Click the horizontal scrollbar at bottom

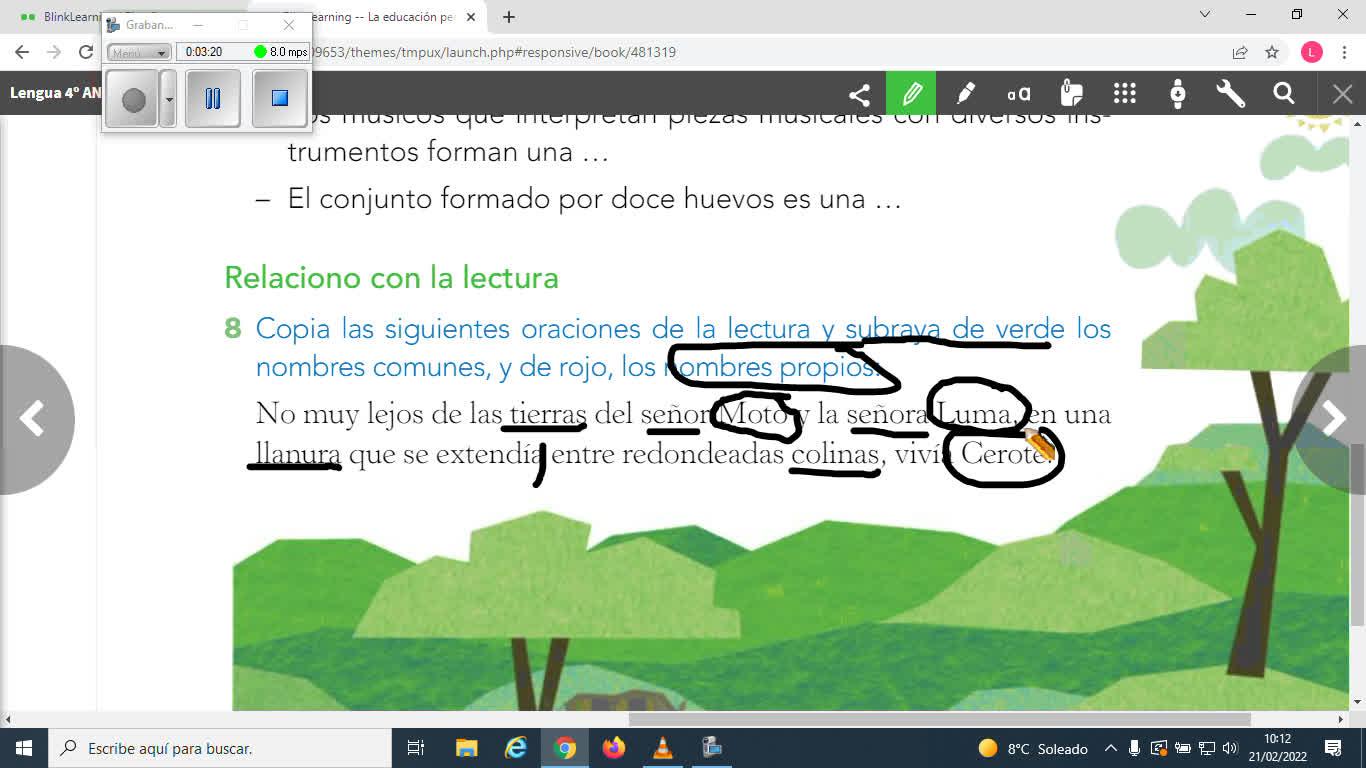pyautogui.click(x=939, y=719)
